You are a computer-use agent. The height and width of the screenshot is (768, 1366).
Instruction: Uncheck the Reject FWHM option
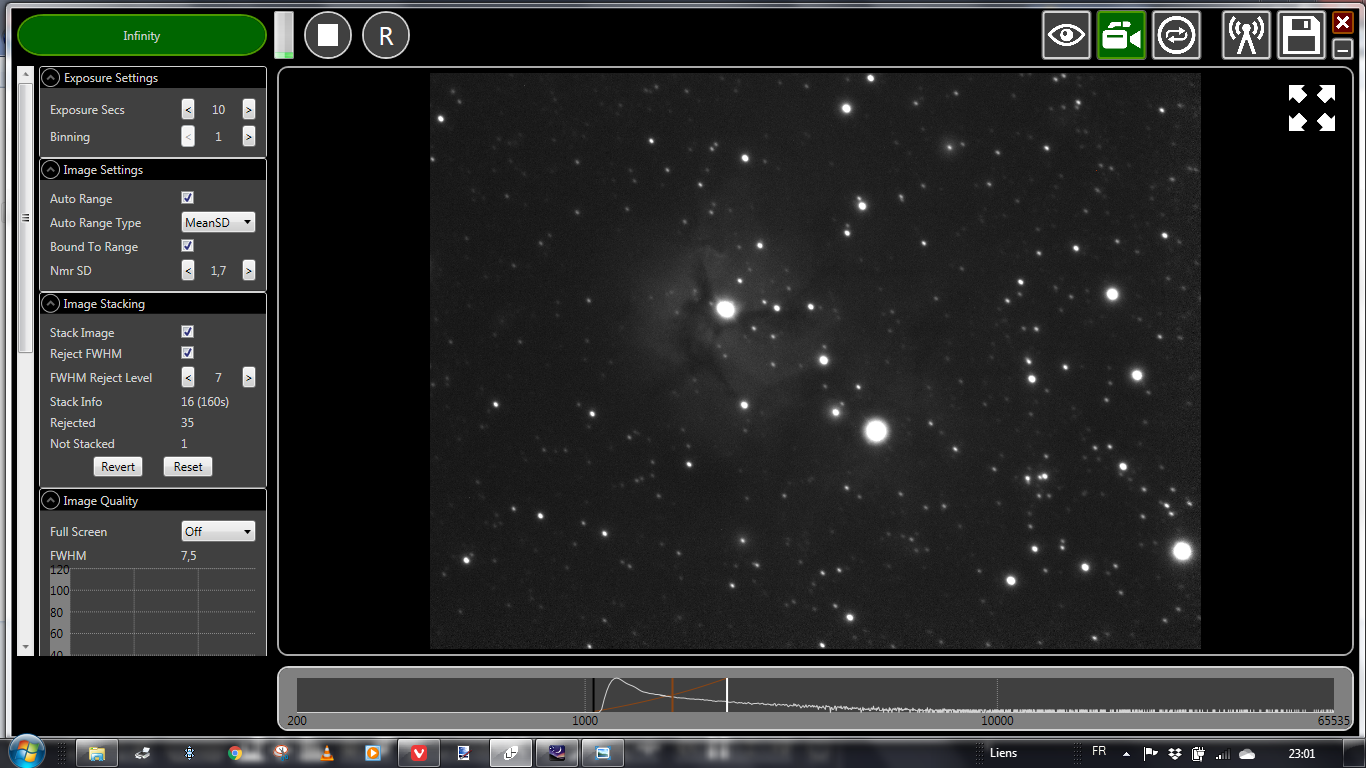point(187,352)
